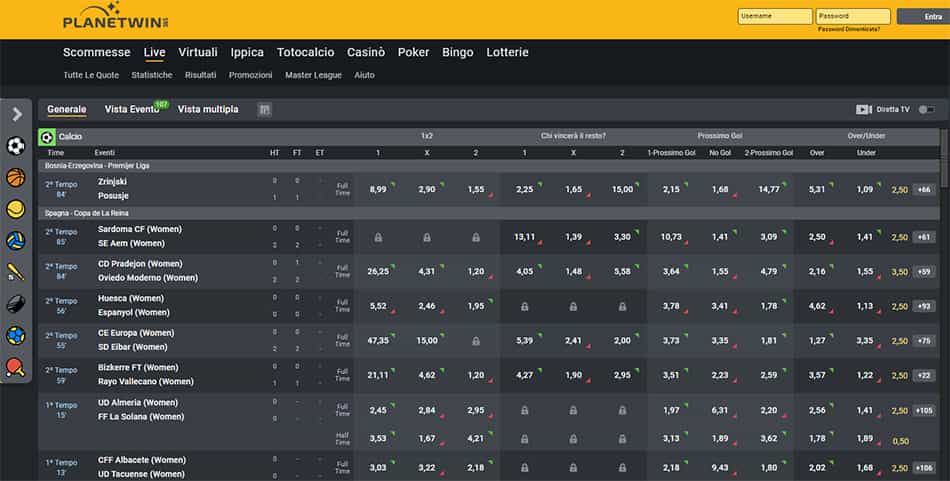Select odd 8,99 for Zrinjski home win
The image size is (950, 481).
coord(378,190)
